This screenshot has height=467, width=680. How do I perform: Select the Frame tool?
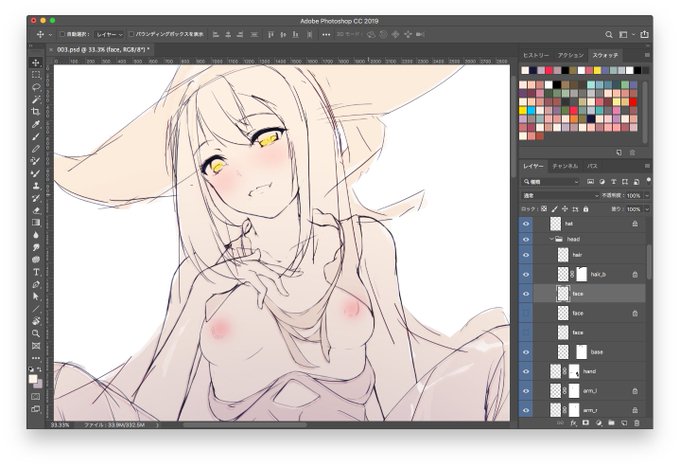point(36,346)
